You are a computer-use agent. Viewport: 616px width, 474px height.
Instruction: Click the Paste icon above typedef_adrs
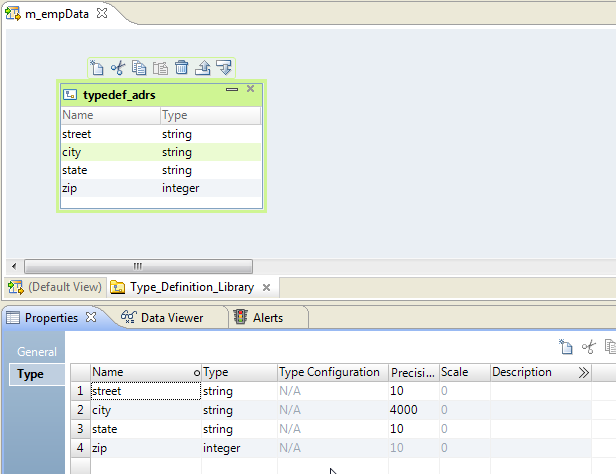click(x=160, y=68)
